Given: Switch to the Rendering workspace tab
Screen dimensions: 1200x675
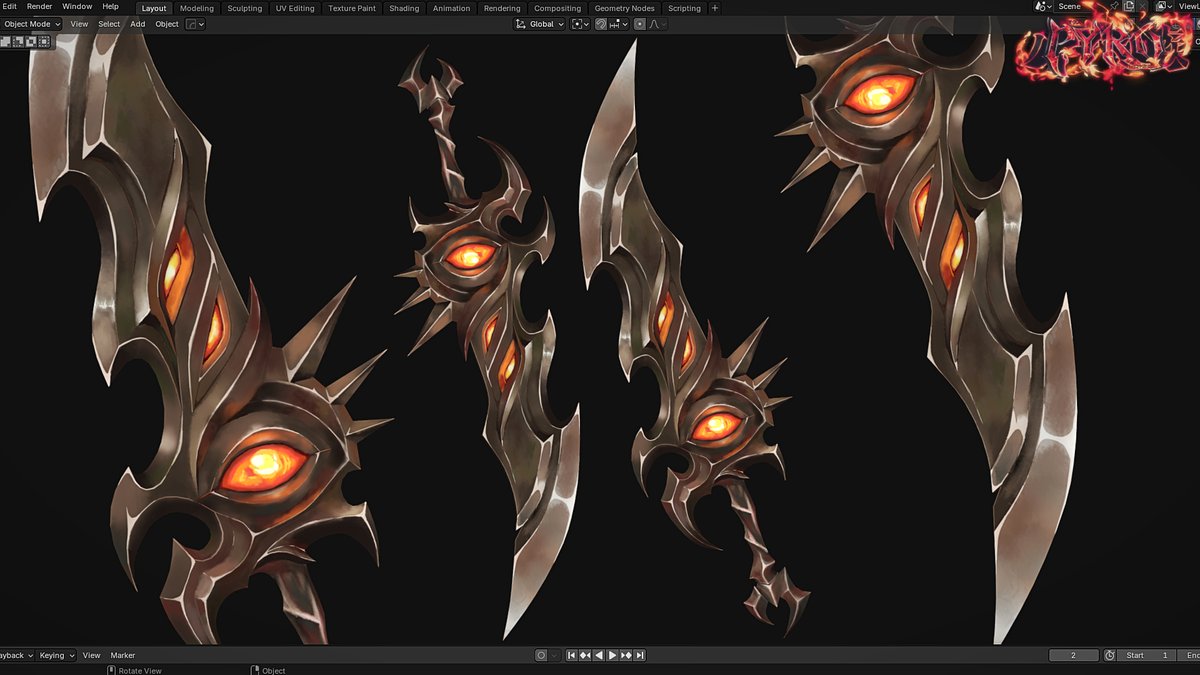Looking at the screenshot, I should point(502,8).
